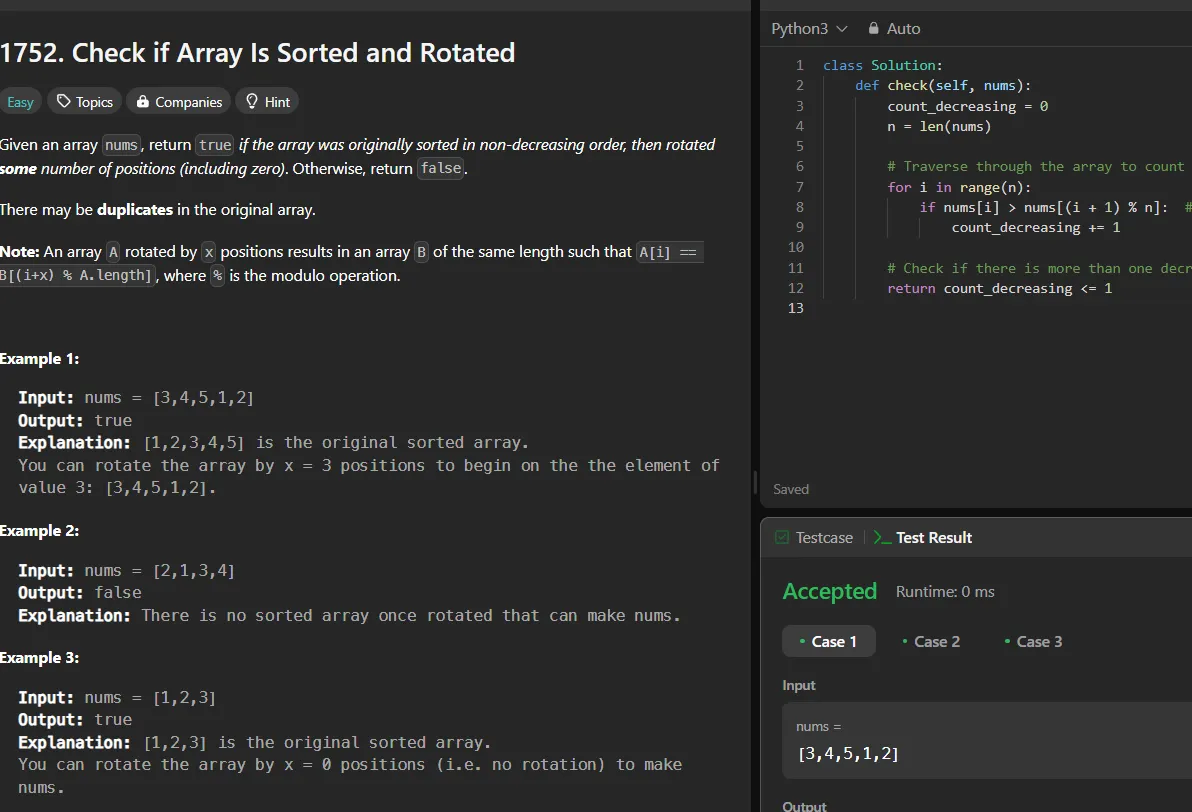Click the Hint button

point(266,101)
